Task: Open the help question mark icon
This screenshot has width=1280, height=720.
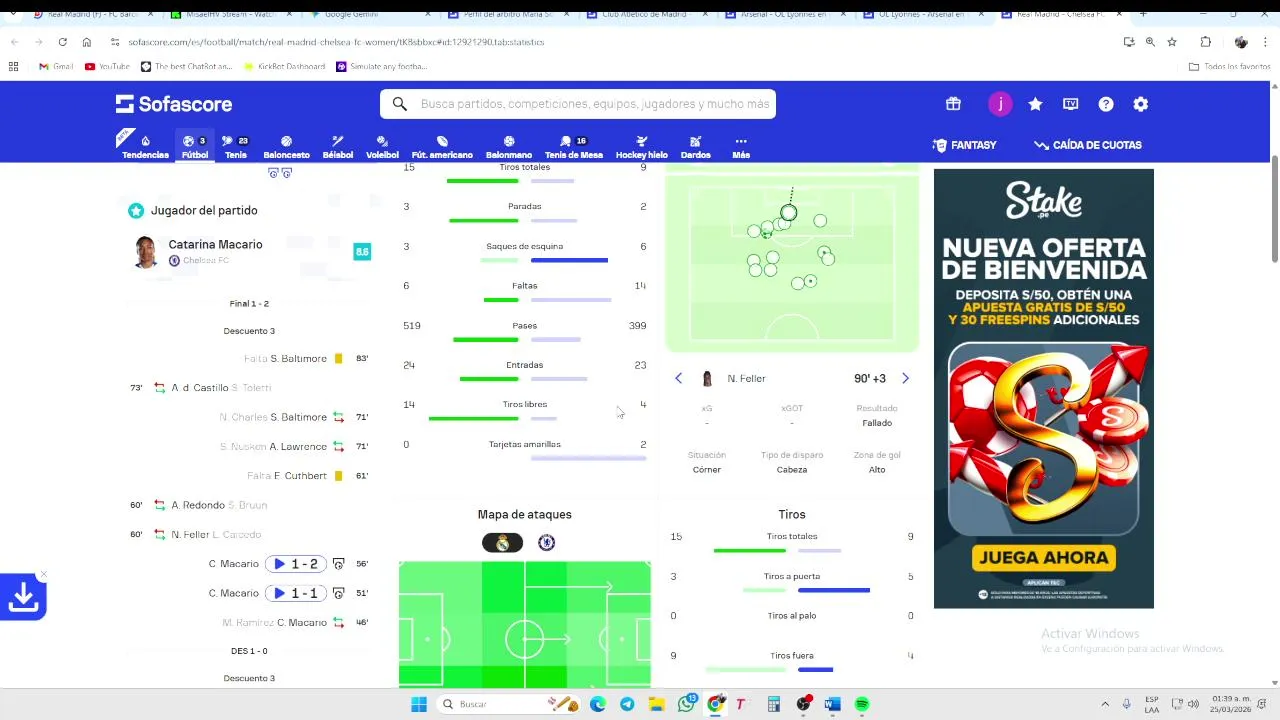Action: click(x=1105, y=104)
